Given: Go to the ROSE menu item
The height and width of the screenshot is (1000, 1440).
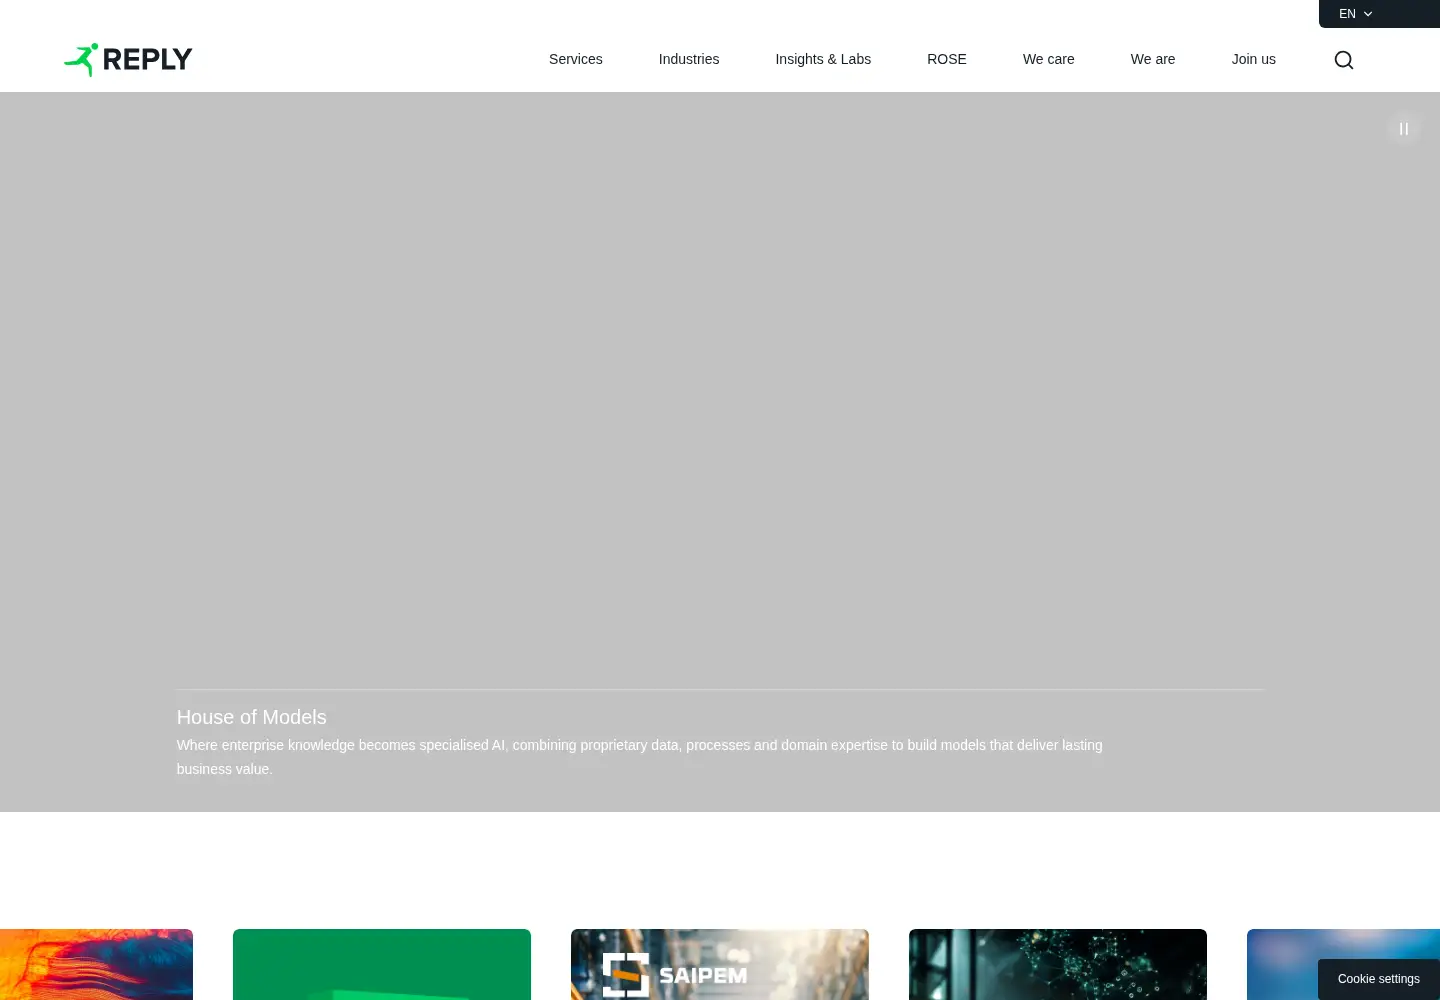Looking at the screenshot, I should point(947,59).
